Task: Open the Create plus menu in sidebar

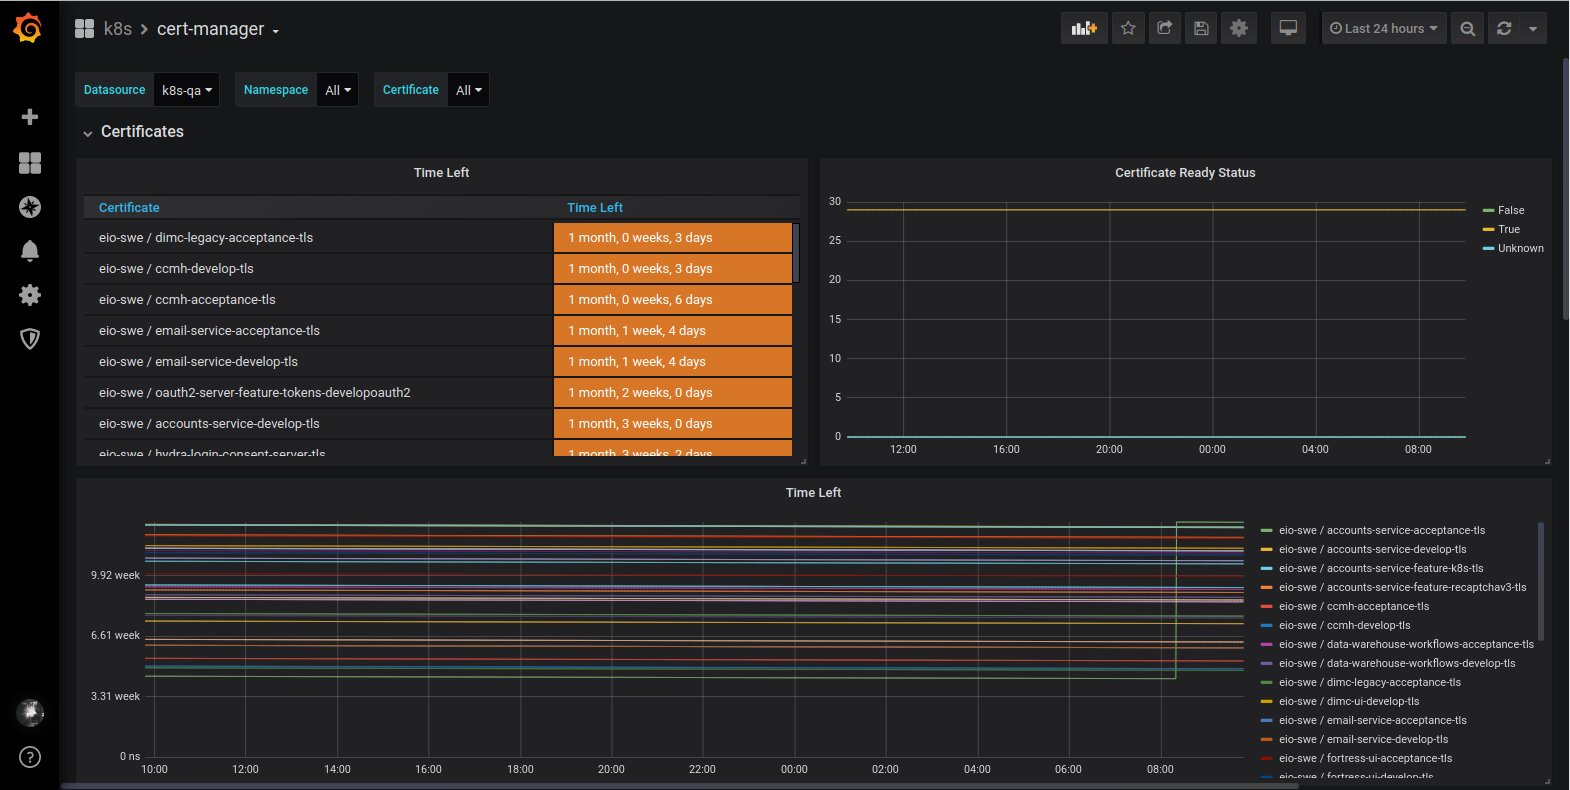Action: click(30, 117)
